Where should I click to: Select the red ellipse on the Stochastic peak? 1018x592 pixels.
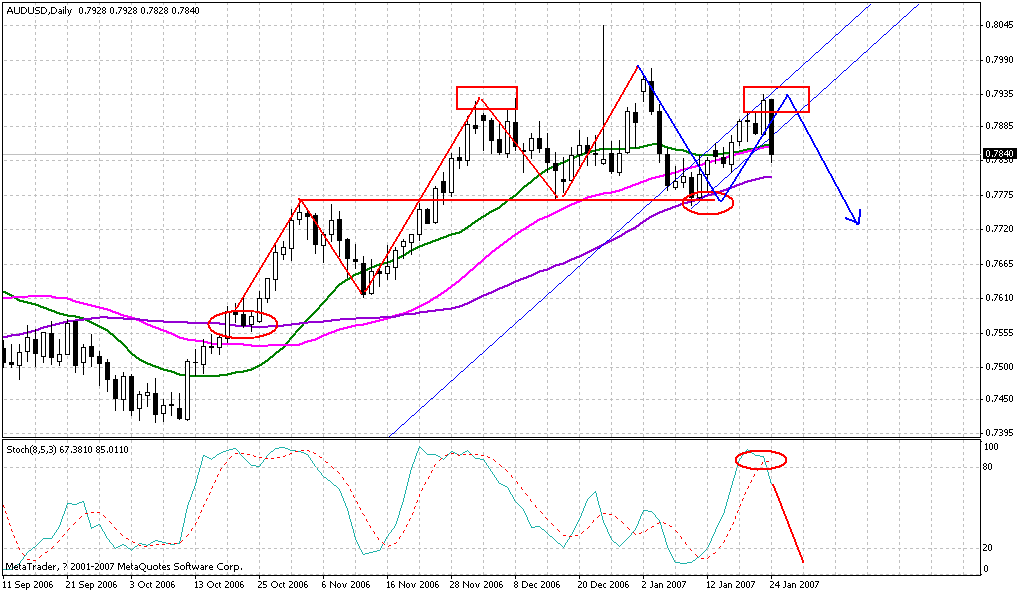760,461
